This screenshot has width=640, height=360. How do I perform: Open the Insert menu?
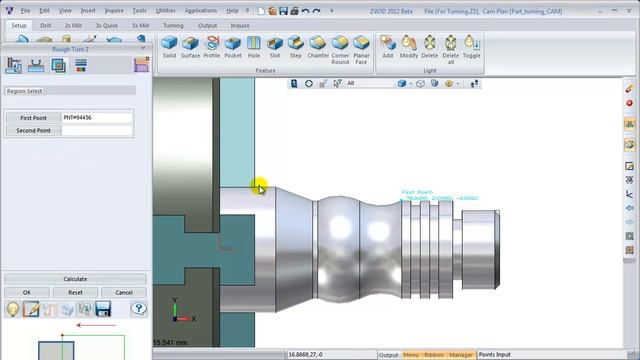point(88,11)
